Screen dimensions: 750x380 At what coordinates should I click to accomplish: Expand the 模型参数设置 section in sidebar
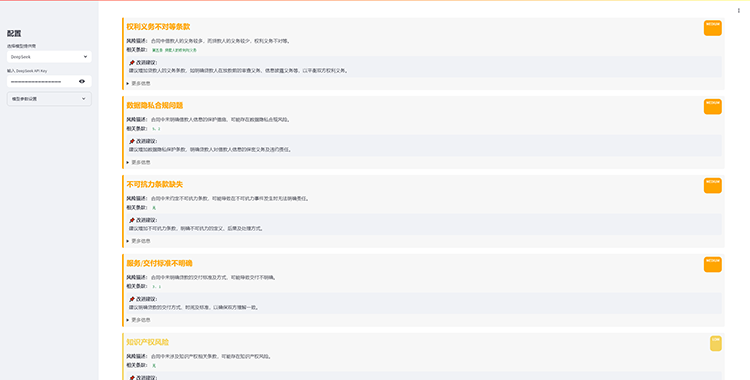pos(49,99)
